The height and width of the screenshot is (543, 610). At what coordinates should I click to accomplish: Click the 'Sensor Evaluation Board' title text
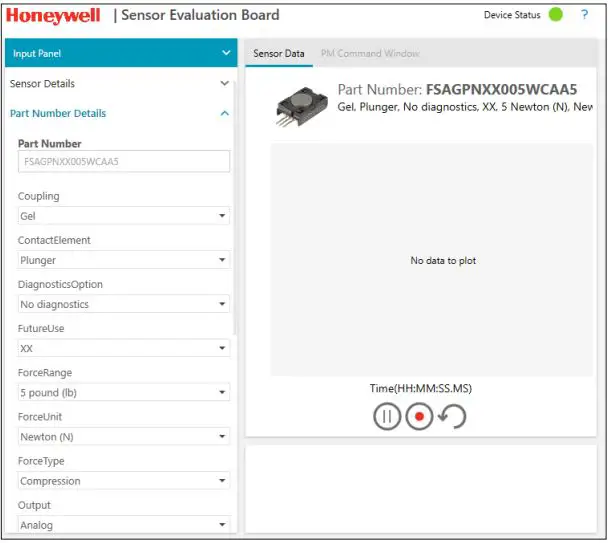pos(200,15)
